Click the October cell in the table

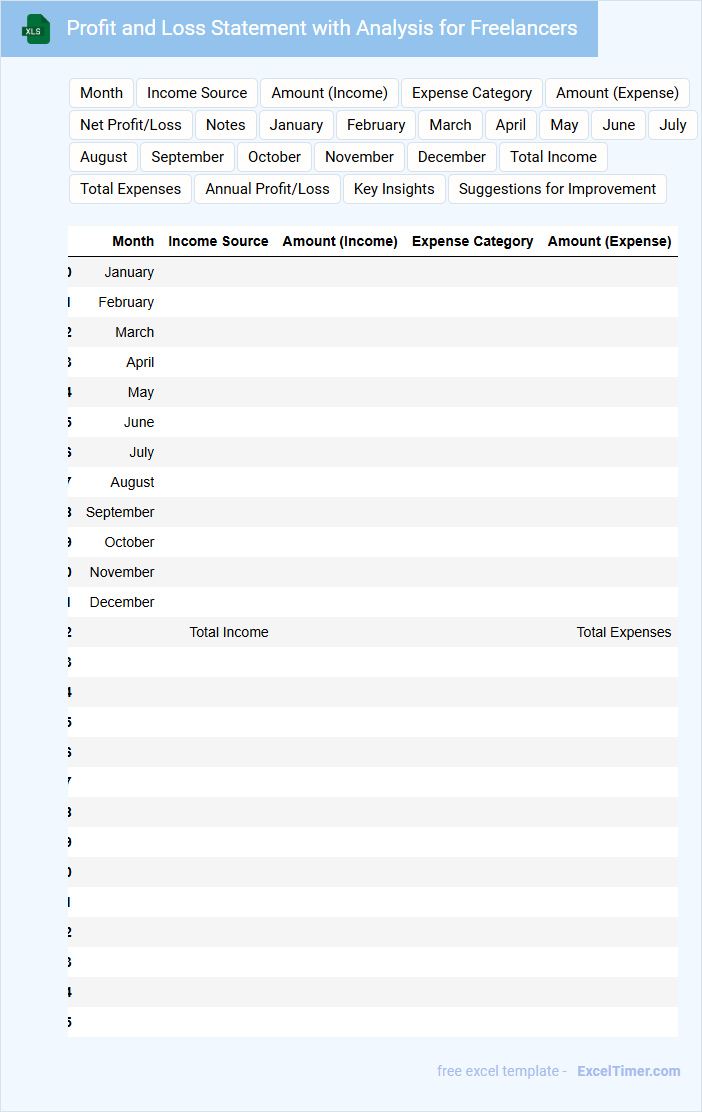pyautogui.click(x=129, y=542)
